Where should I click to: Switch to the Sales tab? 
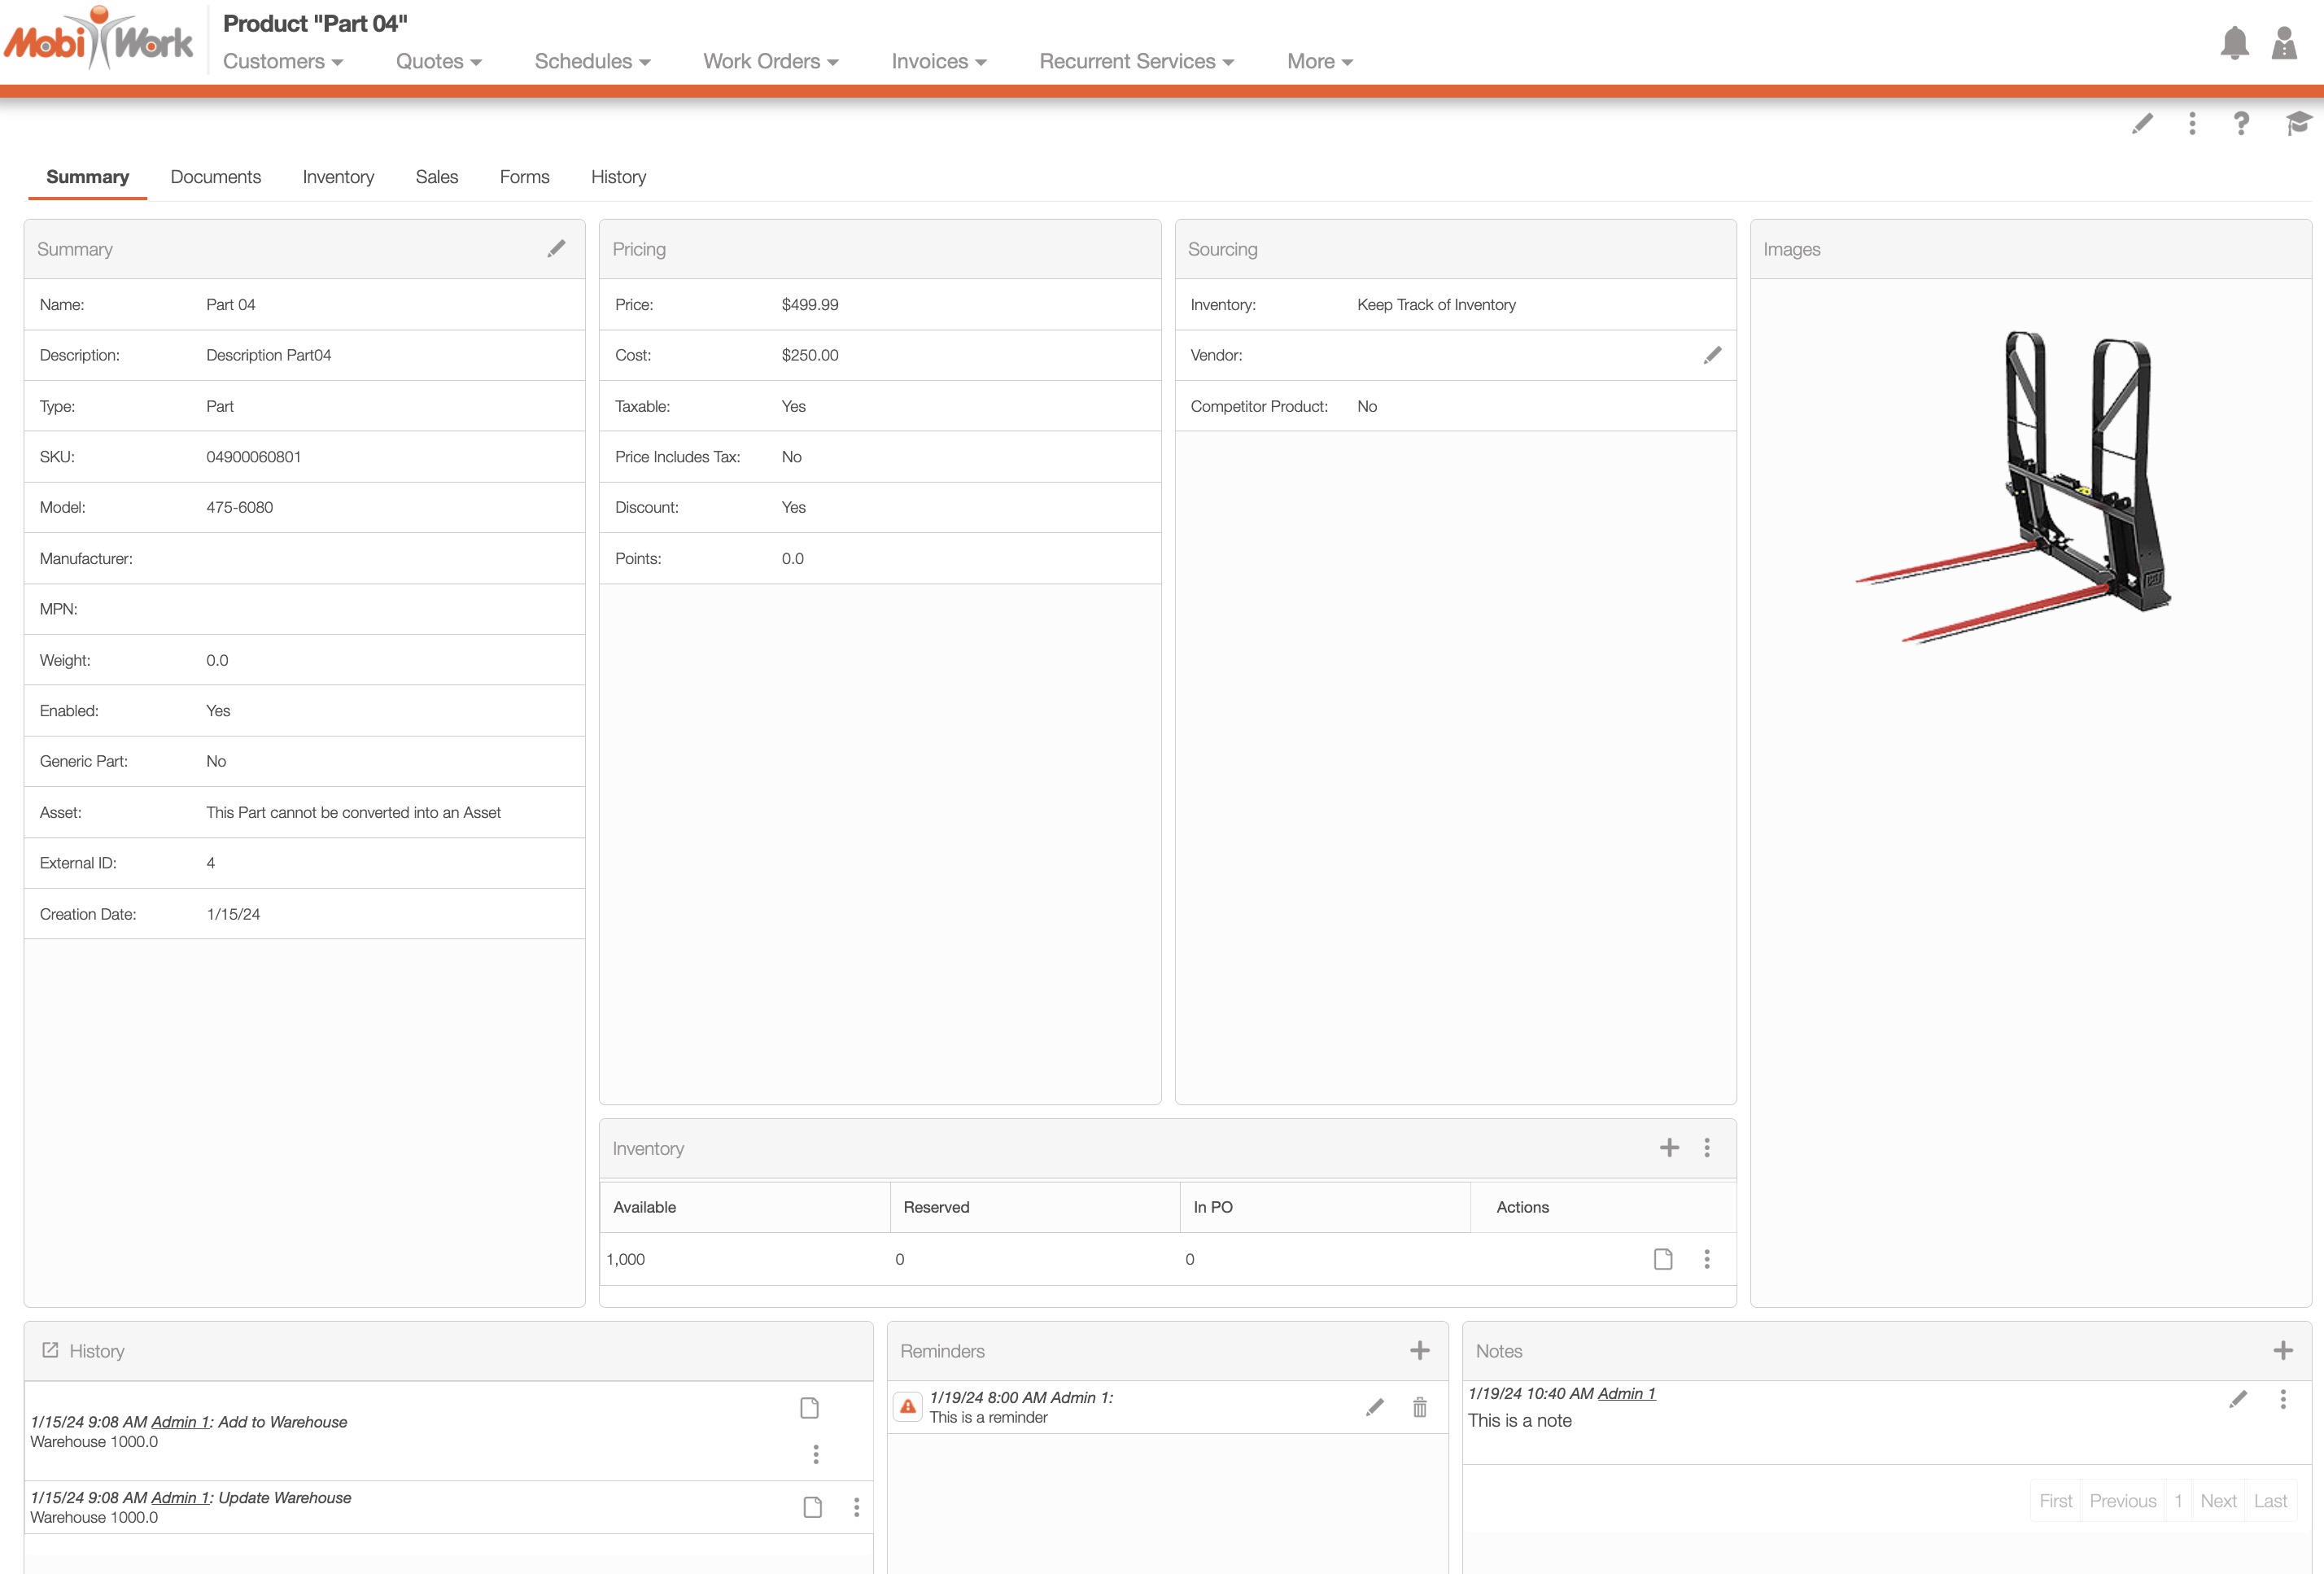[436, 177]
